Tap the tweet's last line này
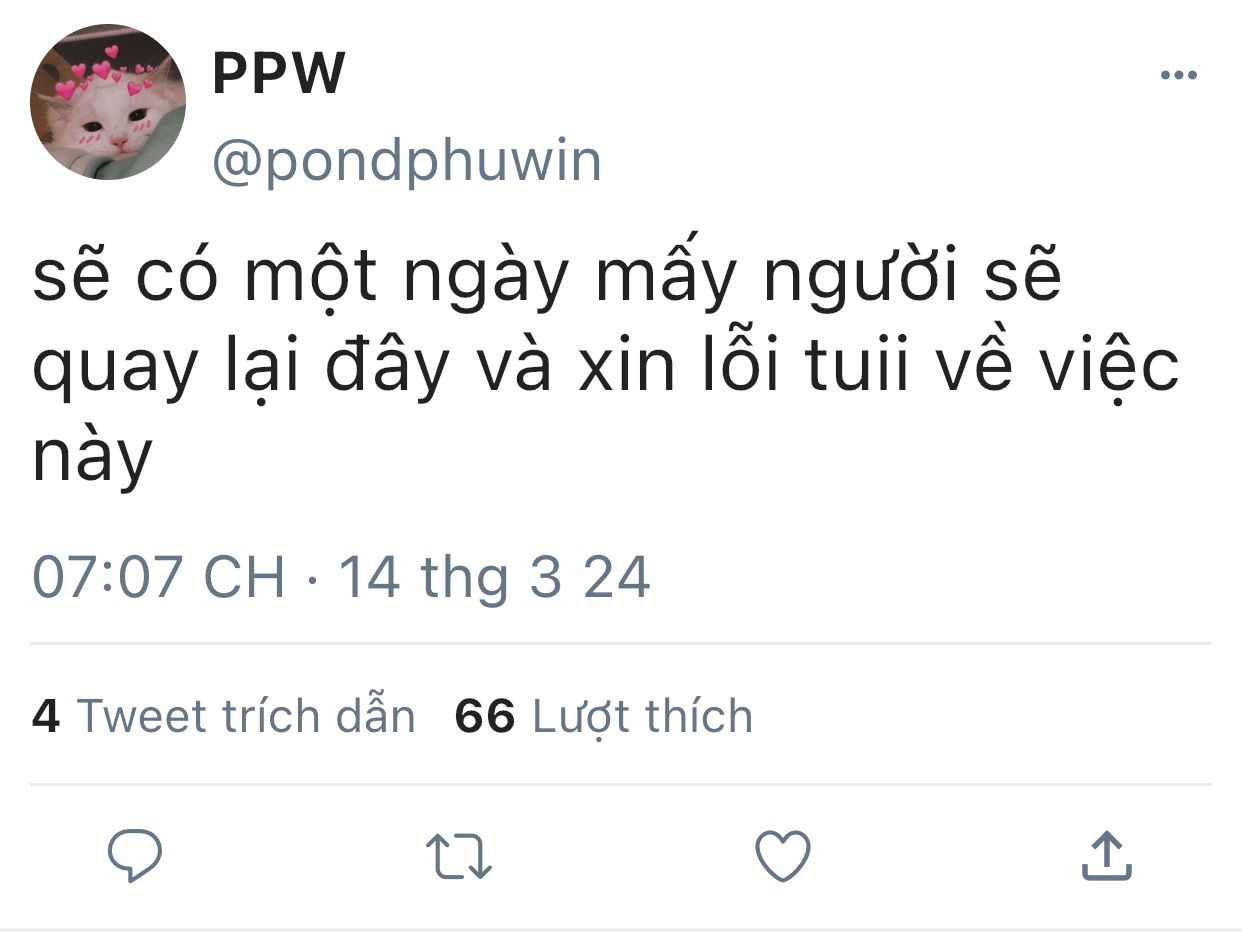Viewport: 1242px width, 948px height. click(x=92, y=458)
